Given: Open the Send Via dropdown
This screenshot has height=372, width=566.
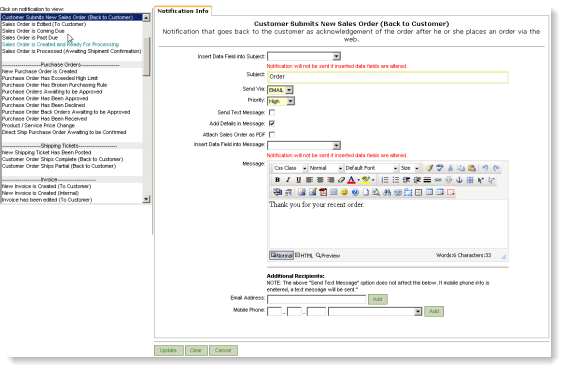Looking at the screenshot, I should (x=280, y=90).
